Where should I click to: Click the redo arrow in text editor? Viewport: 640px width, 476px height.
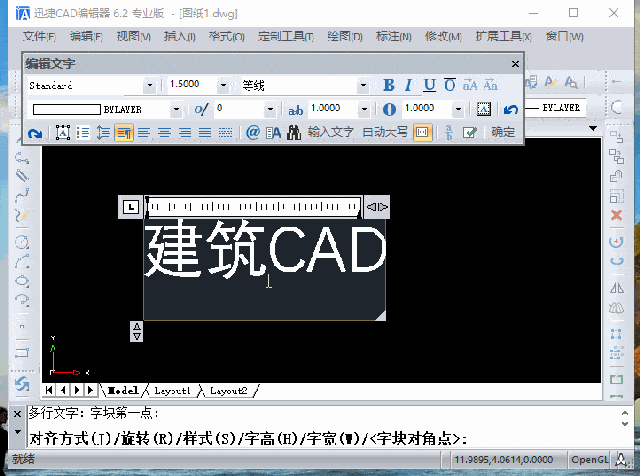coord(35,133)
